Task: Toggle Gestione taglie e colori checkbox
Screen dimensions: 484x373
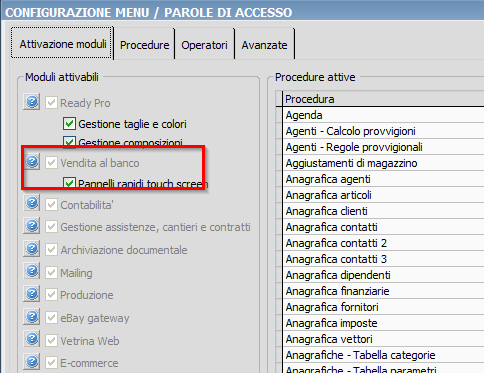Action: 69,124
